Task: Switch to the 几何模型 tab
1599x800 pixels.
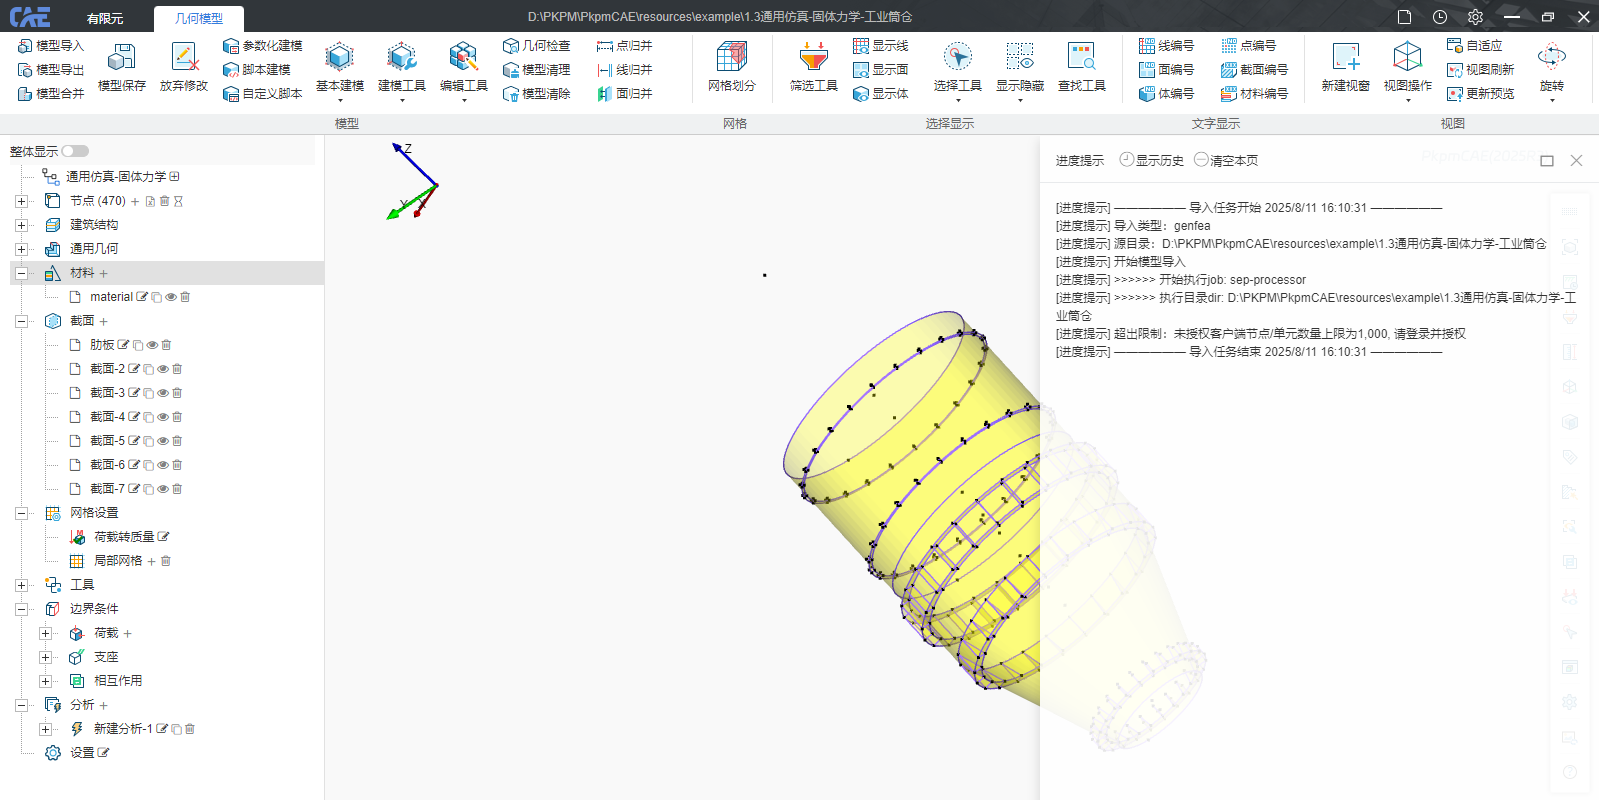Action: point(199,18)
